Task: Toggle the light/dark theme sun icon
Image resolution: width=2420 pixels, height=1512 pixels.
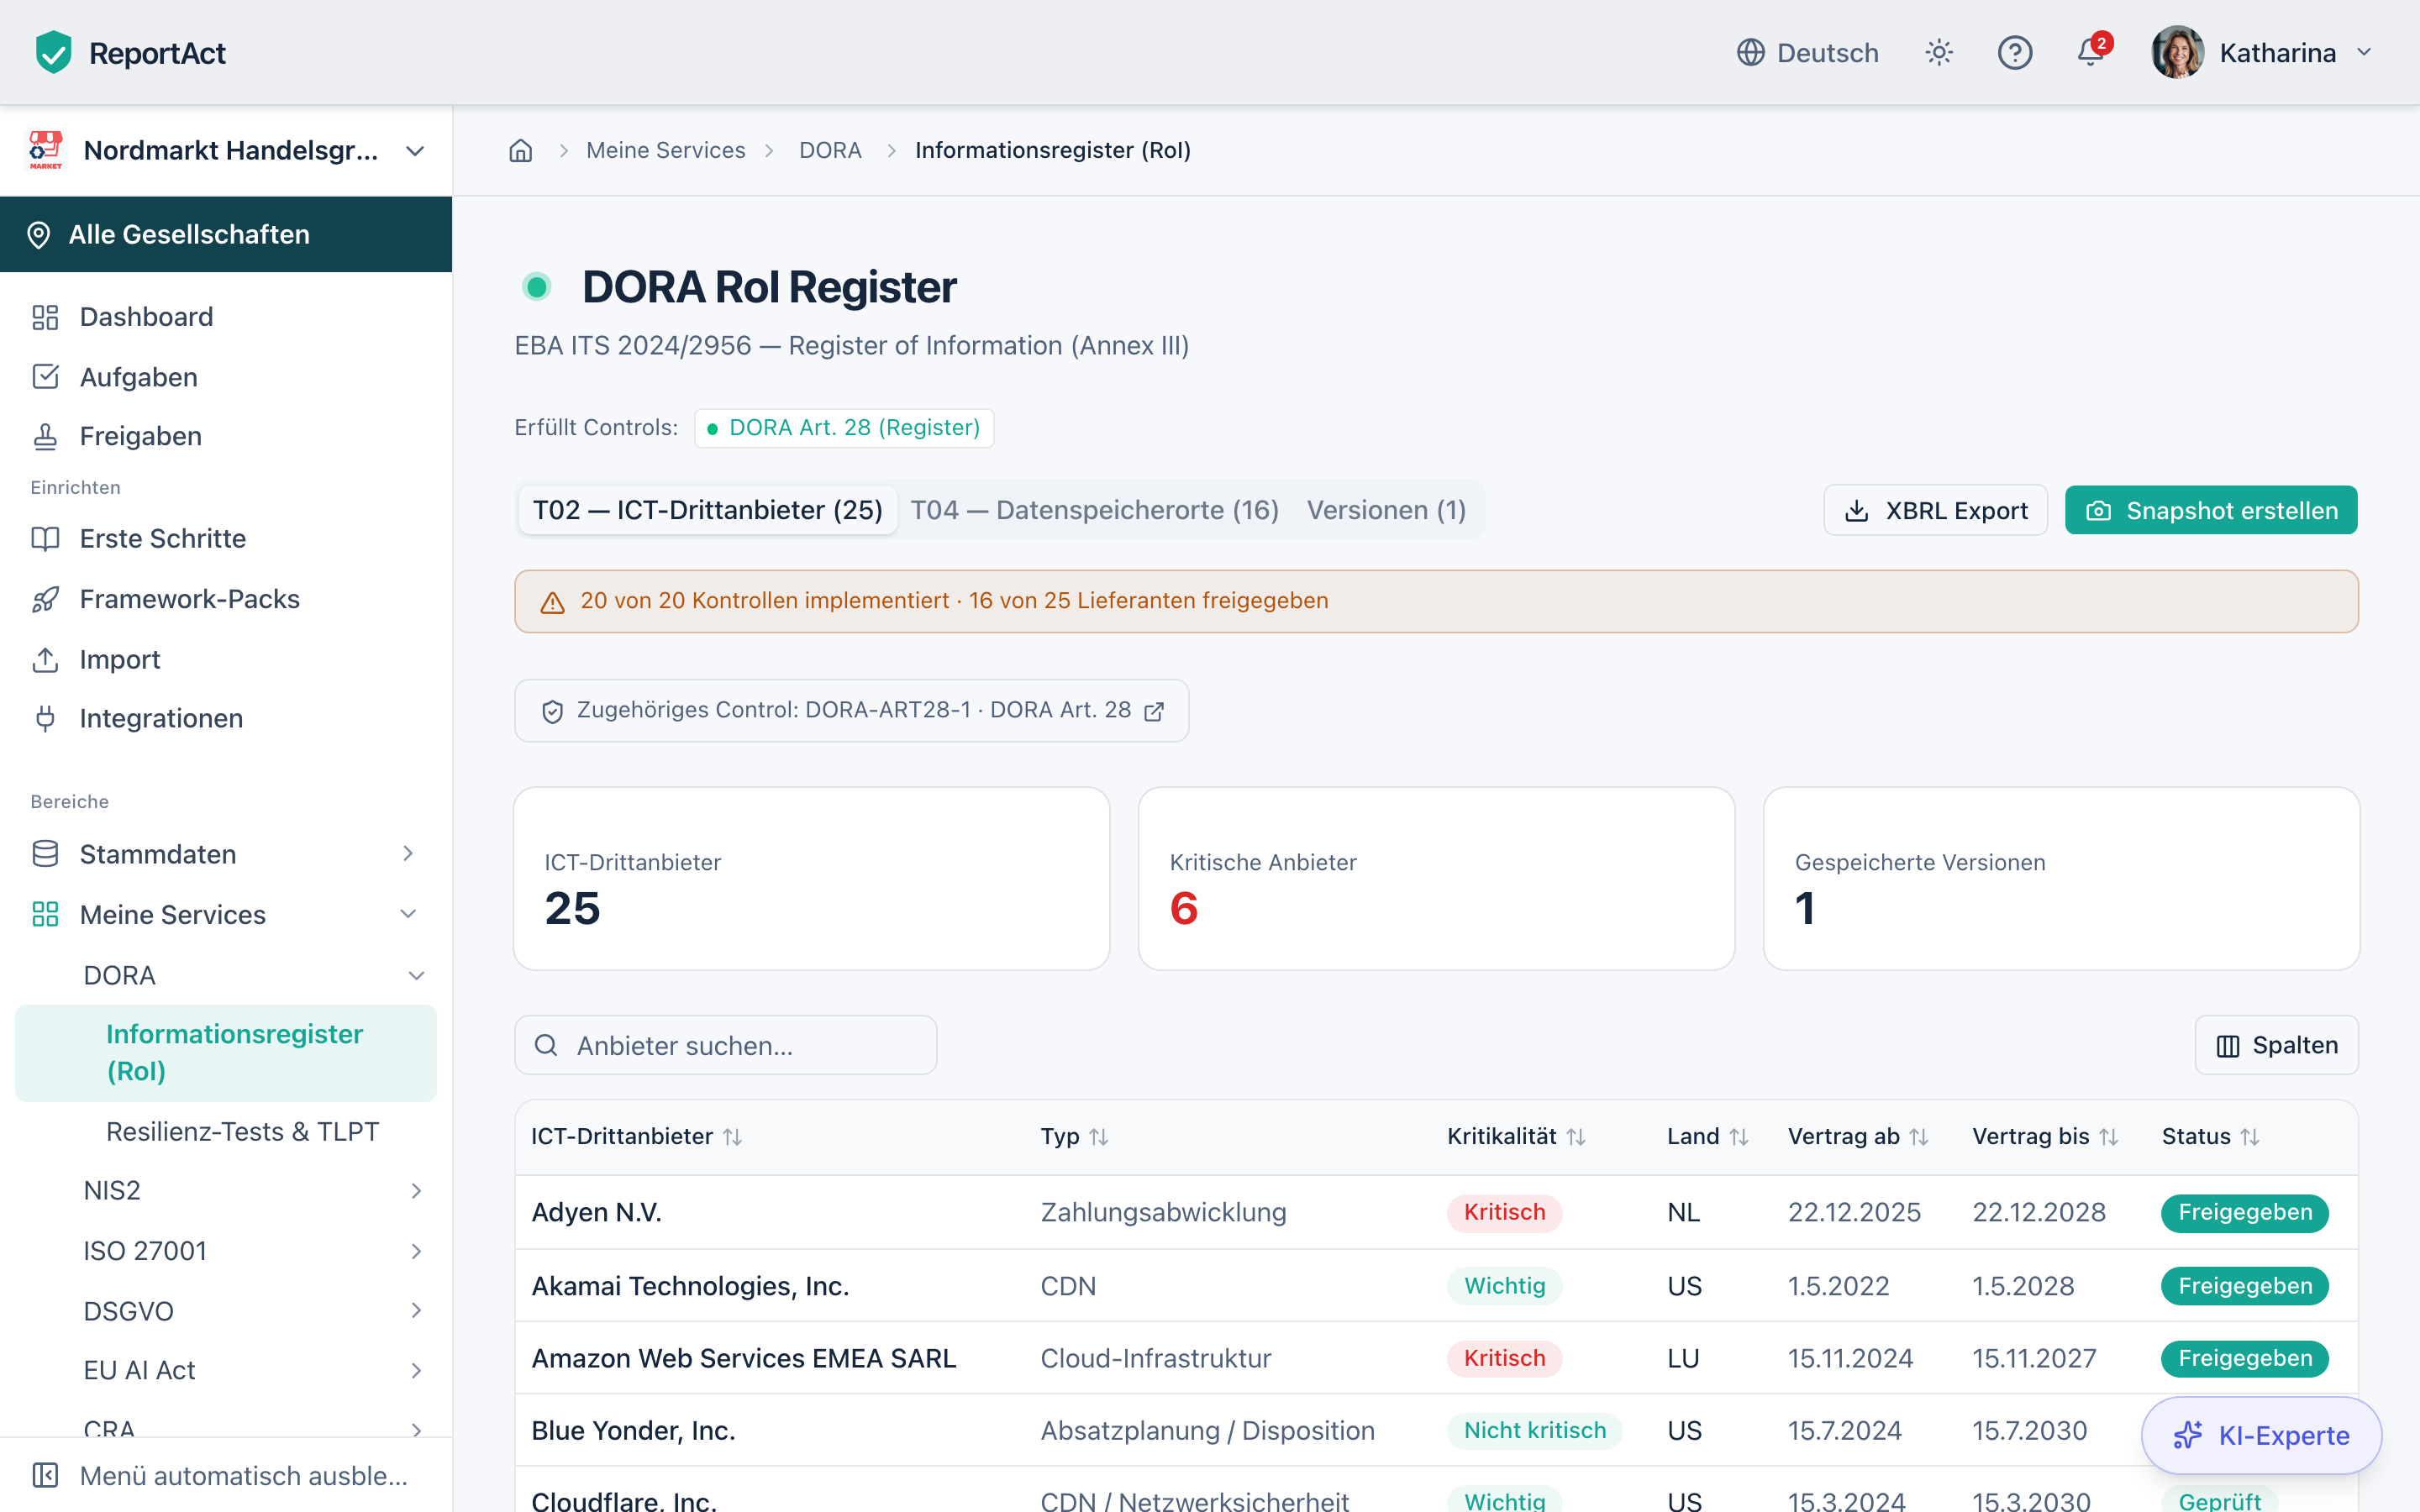Action: point(1939,52)
